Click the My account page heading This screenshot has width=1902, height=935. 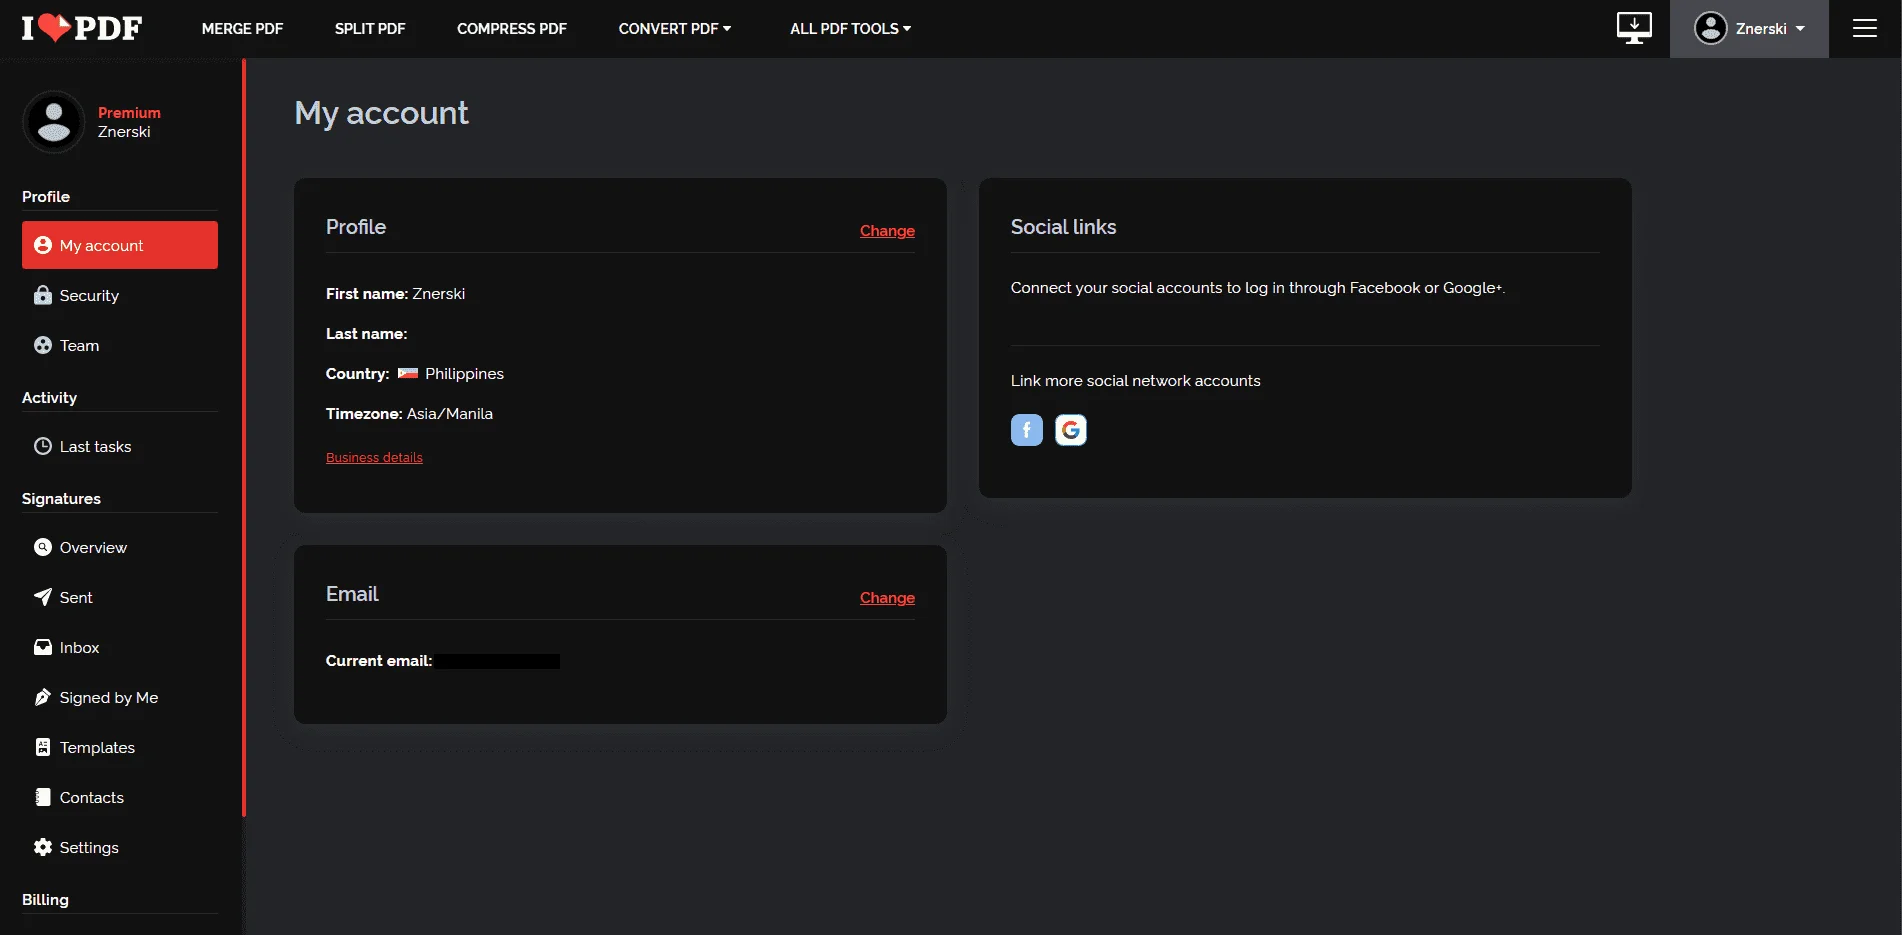pos(381,113)
